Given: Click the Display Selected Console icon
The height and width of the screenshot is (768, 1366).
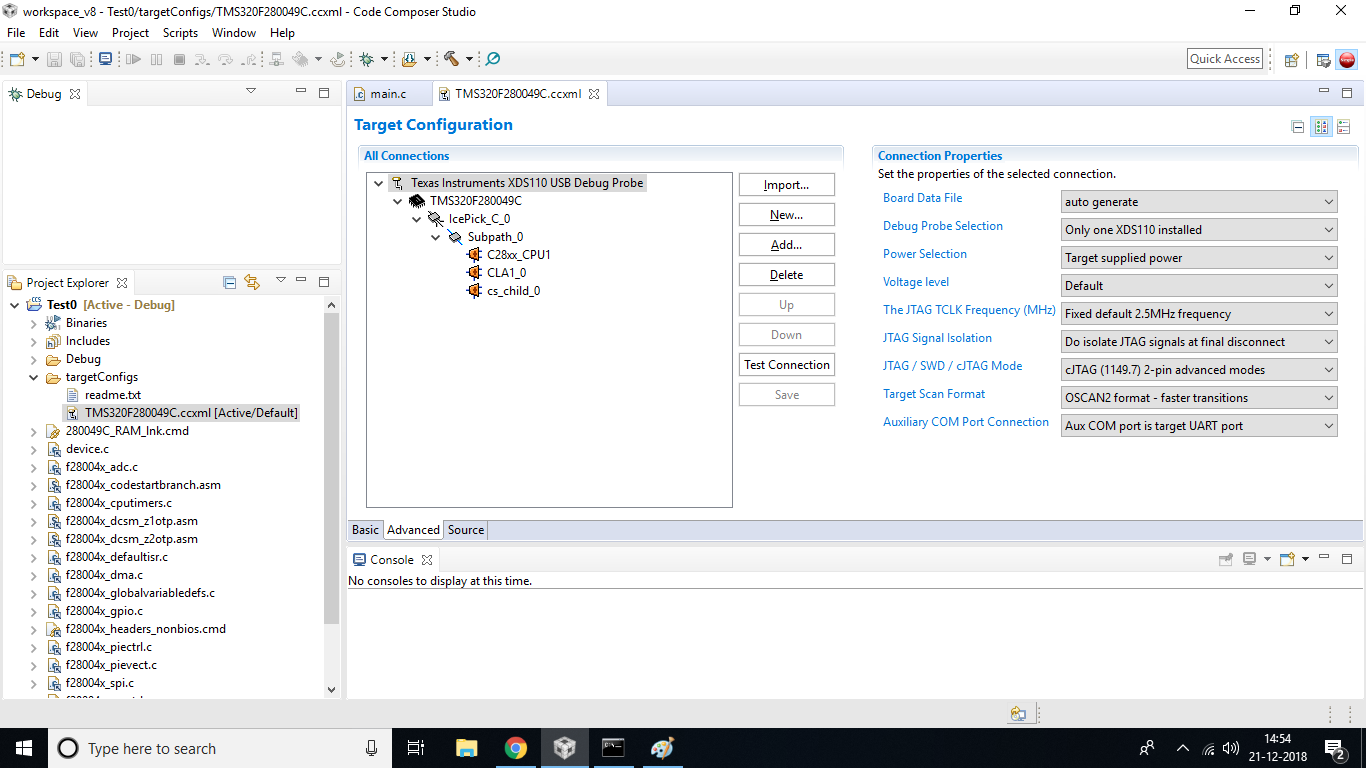Looking at the screenshot, I should tap(1250, 560).
